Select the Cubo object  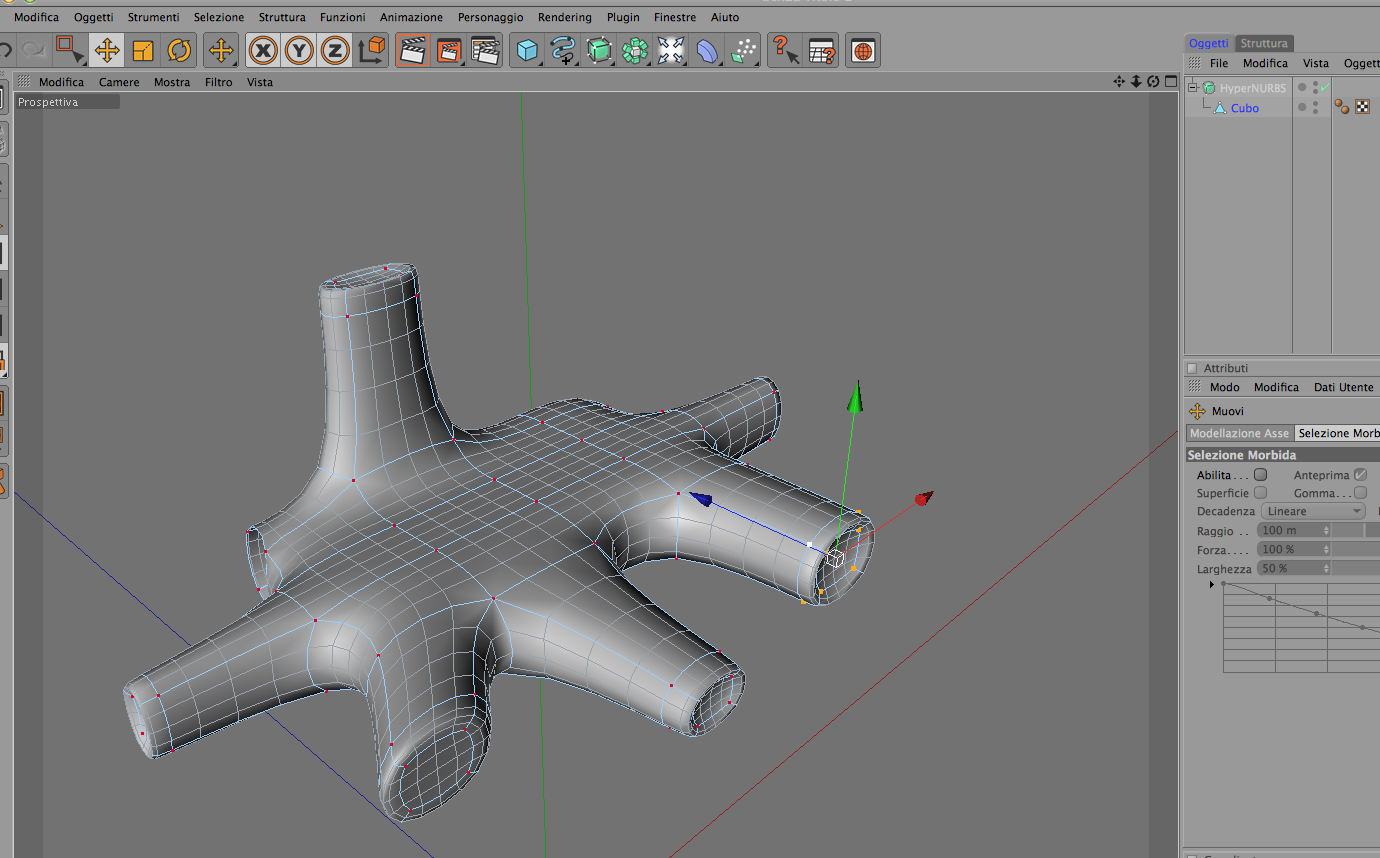pyautogui.click(x=1245, y=108)
